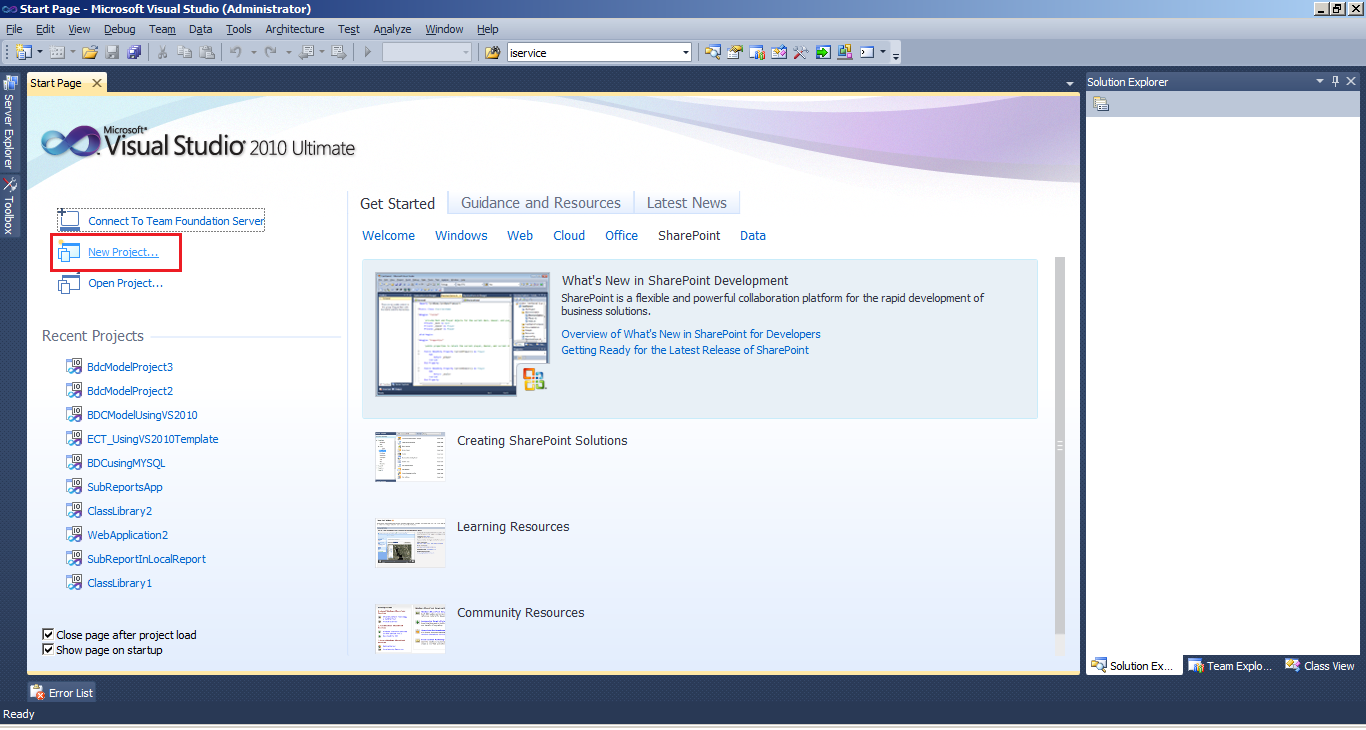Open the Error List tab at the bottom
The height and width of the screenshot is (730, 1366).
pos(62,692)
